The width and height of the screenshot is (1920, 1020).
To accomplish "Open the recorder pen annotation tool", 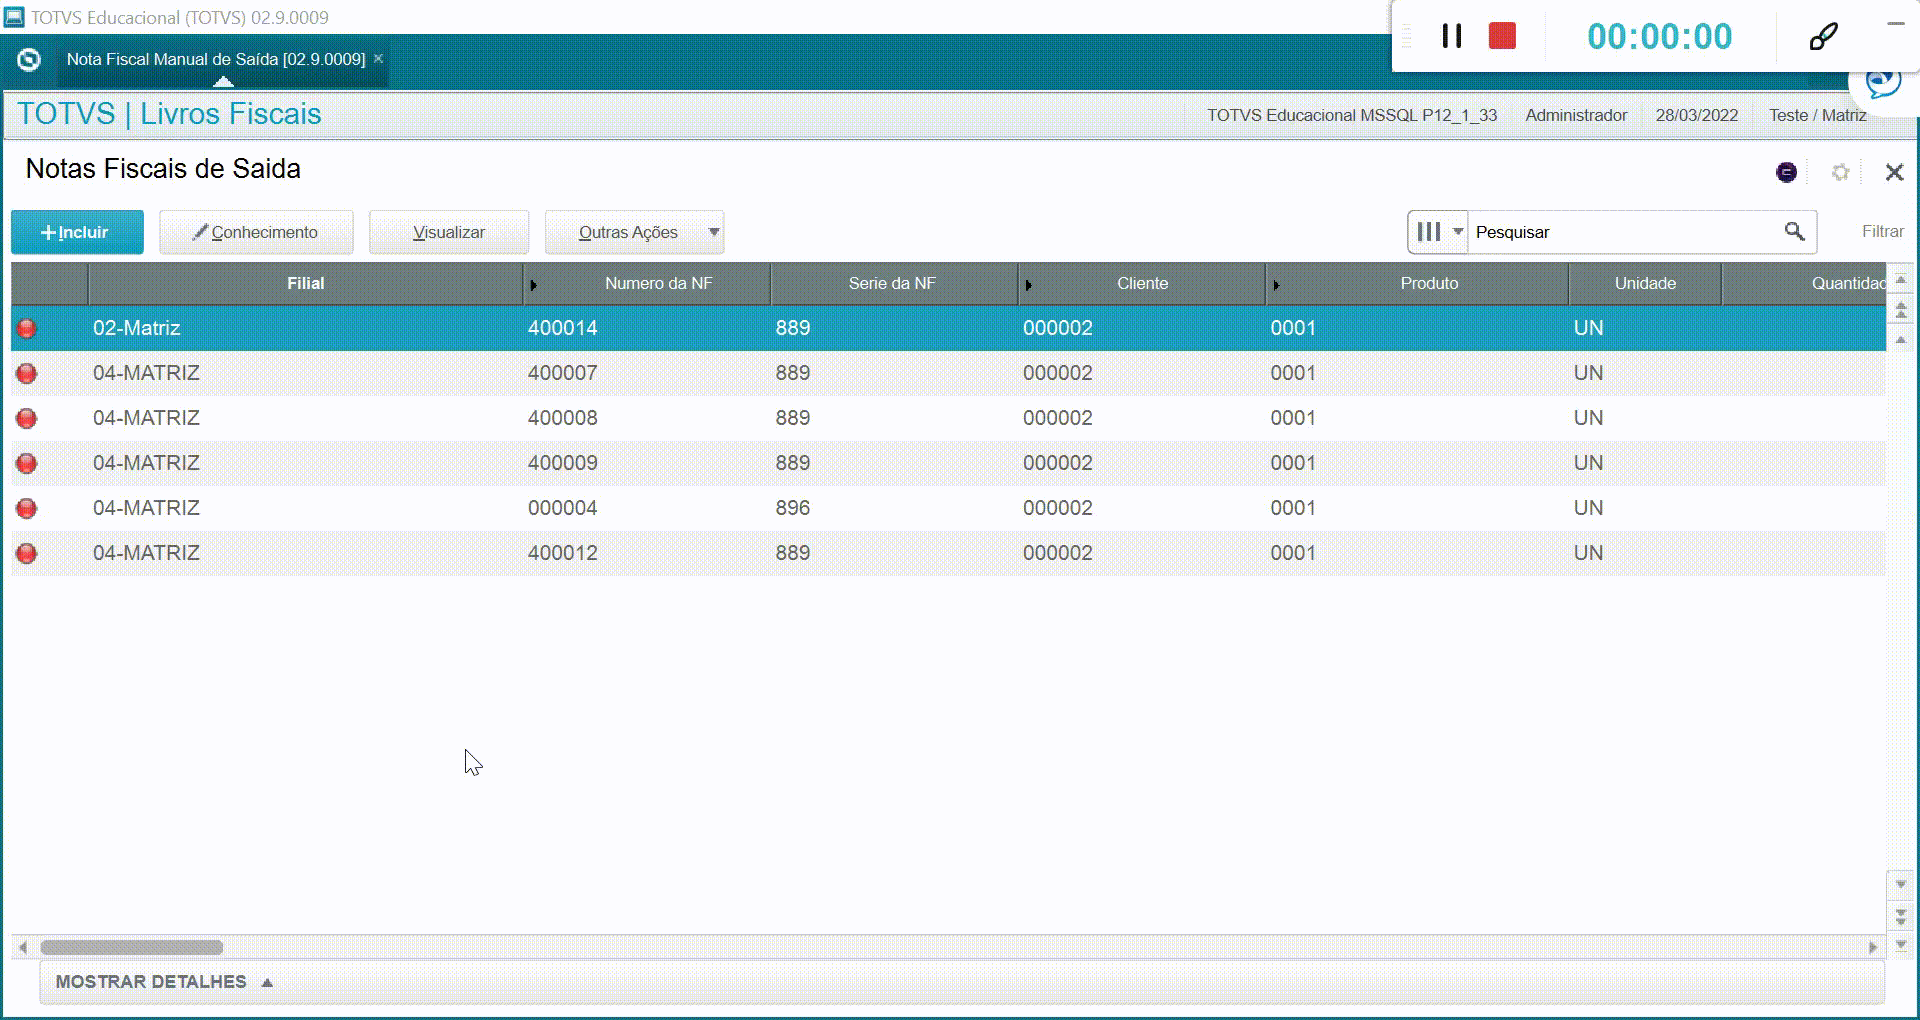I will tap(1823, 37).
